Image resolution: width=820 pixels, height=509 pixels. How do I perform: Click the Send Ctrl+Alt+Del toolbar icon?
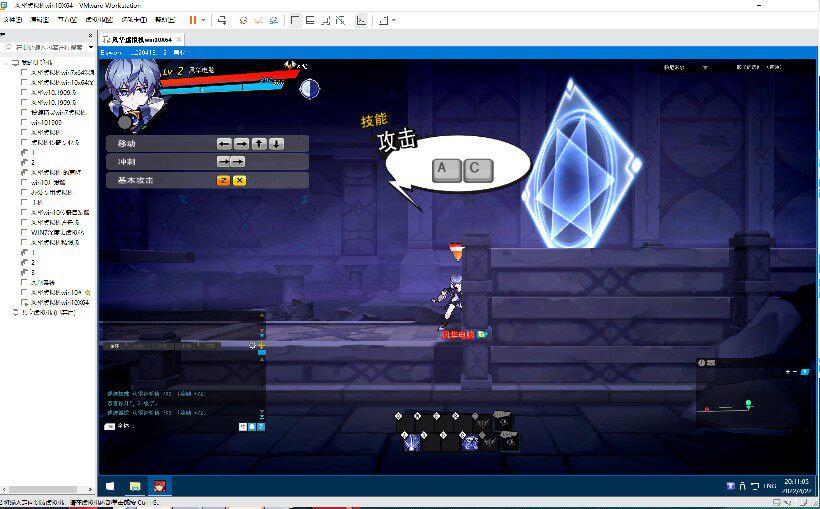point(222,20)
